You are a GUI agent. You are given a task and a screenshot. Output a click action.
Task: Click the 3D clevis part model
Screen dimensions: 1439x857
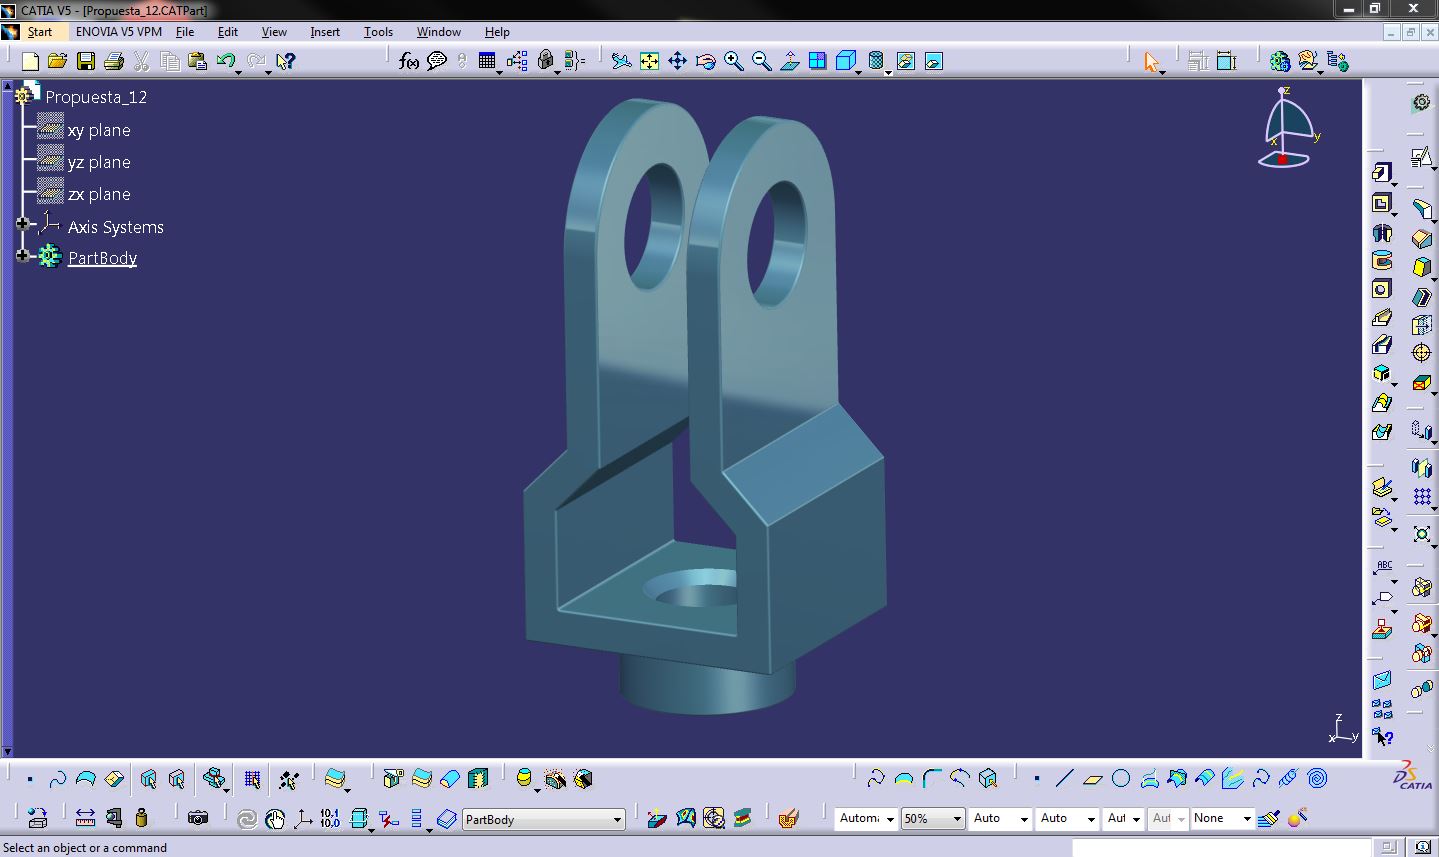pos(704,405)
